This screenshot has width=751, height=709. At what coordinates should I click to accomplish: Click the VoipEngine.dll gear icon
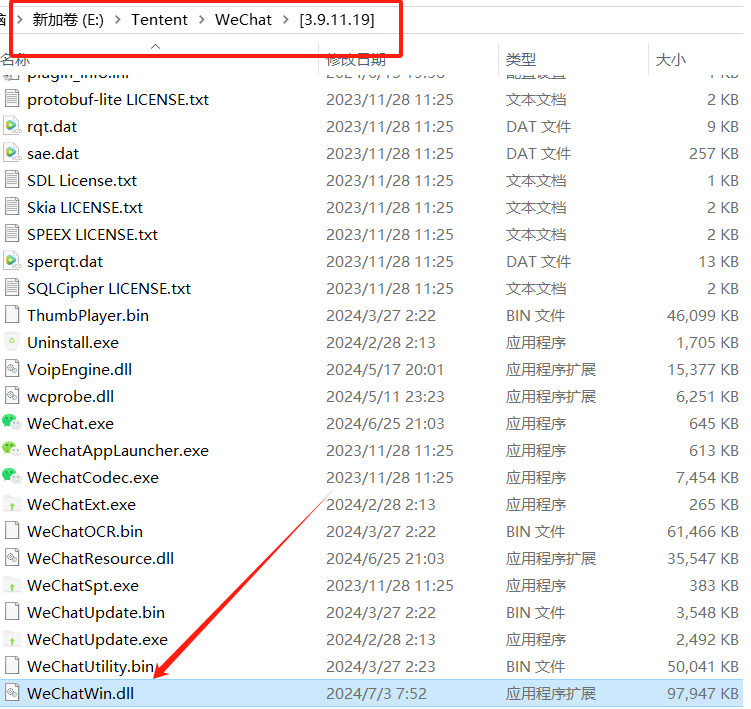(x=12, y=369)
